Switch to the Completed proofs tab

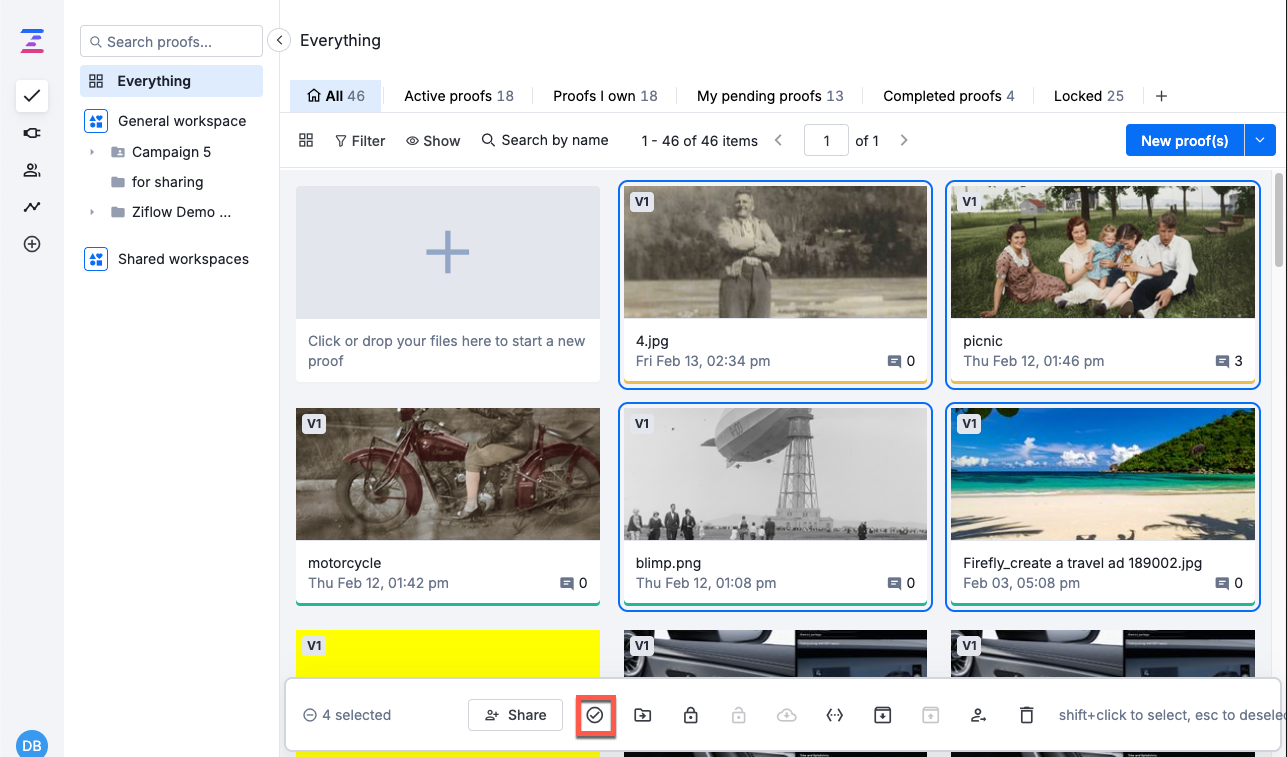948,96
